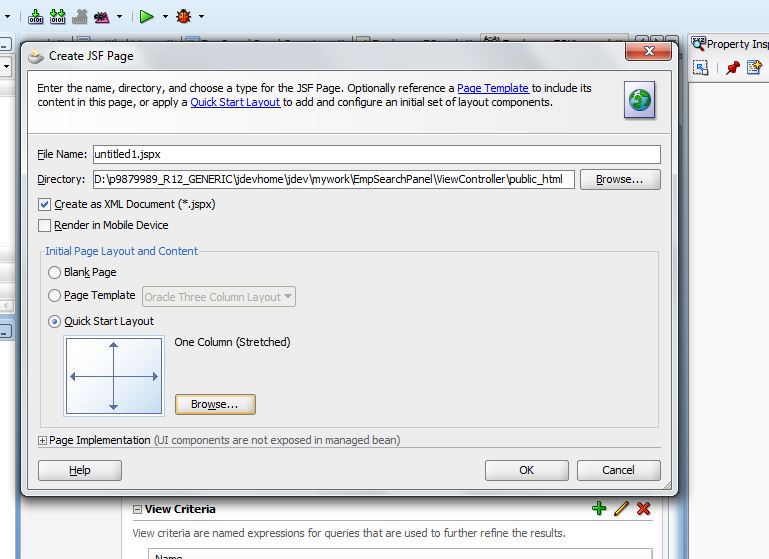Select the Page Template radio option

tap(54, 296)
